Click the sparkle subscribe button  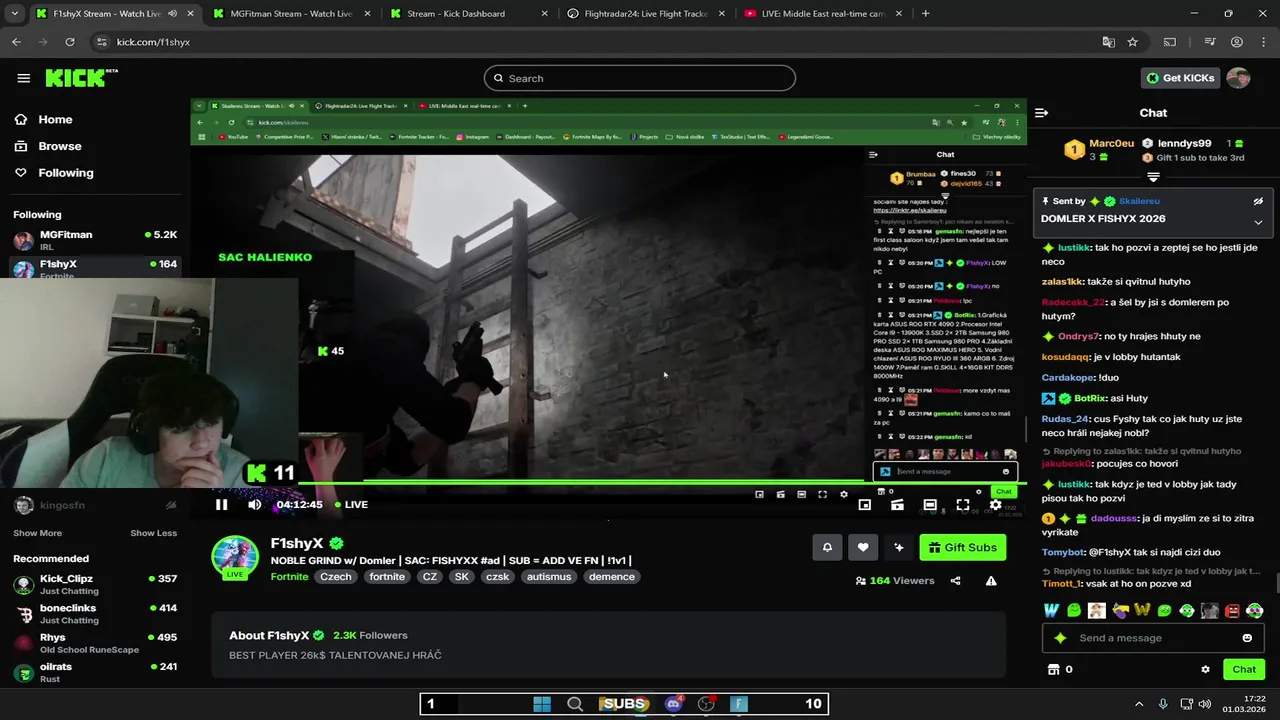[x=899, y=547]
